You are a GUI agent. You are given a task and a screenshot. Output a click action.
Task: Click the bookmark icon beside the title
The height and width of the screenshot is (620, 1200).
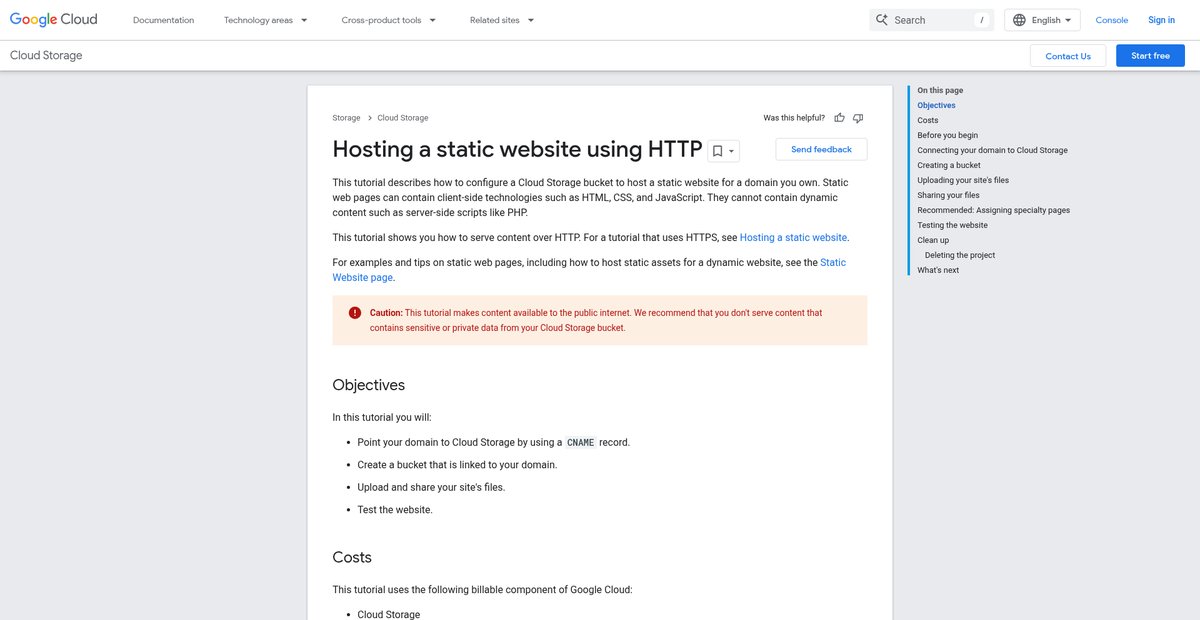pos(717,151)
